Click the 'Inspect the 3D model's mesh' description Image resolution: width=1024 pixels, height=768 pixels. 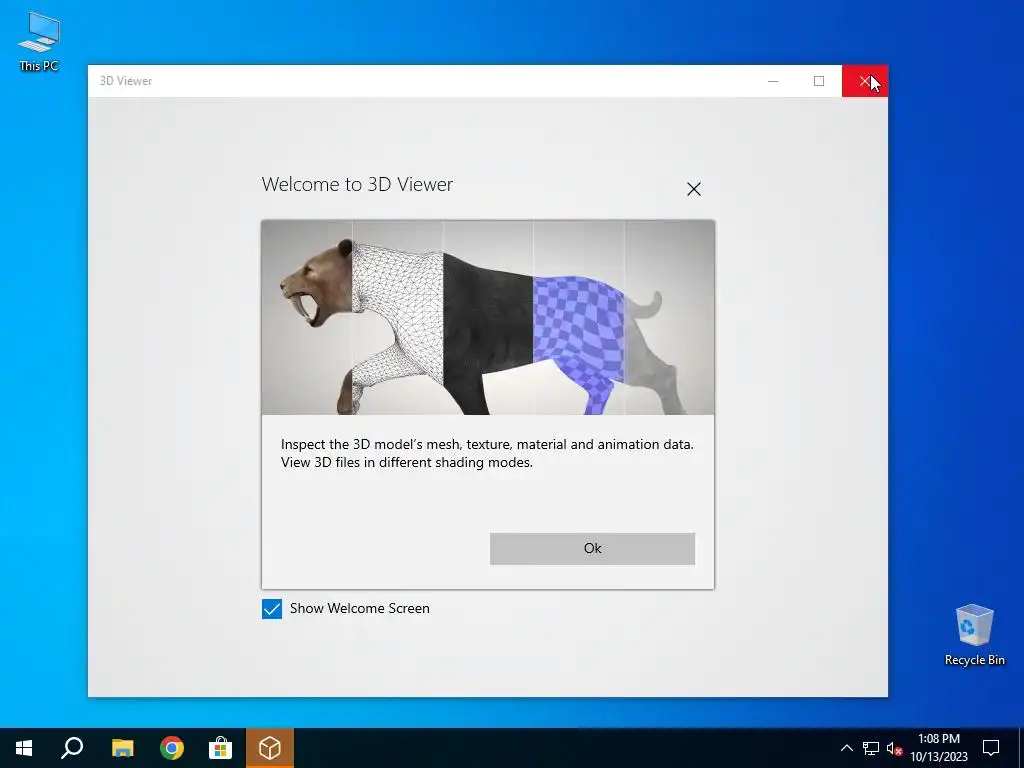coord(487,453)
